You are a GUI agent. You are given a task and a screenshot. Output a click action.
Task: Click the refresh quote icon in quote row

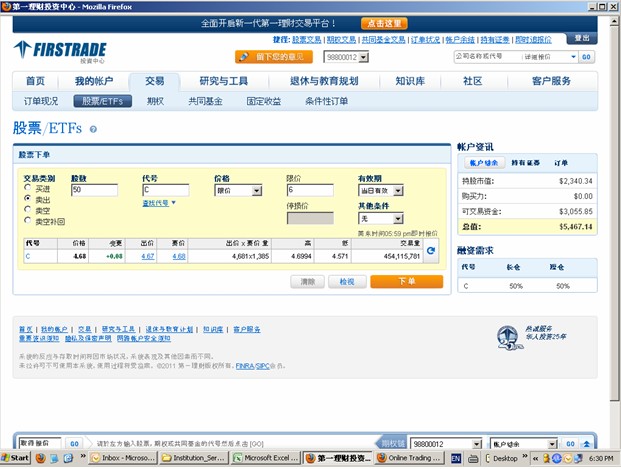[x=431, y=250]
